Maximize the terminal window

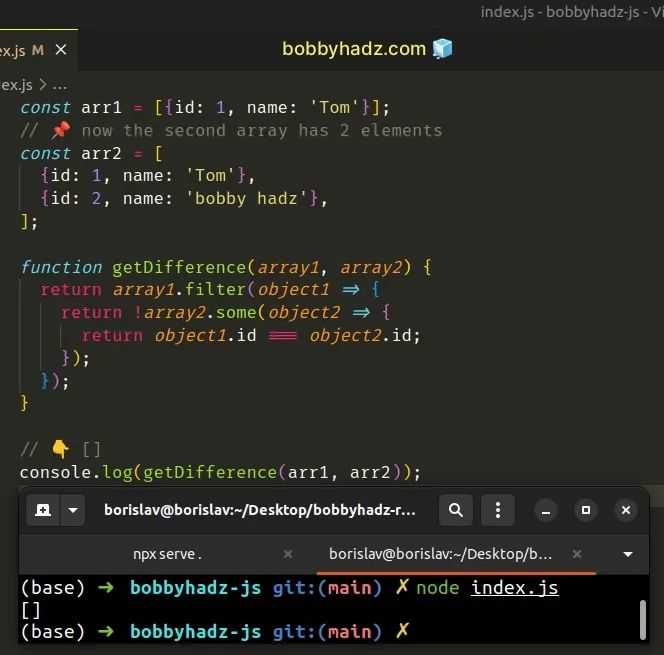586,510
